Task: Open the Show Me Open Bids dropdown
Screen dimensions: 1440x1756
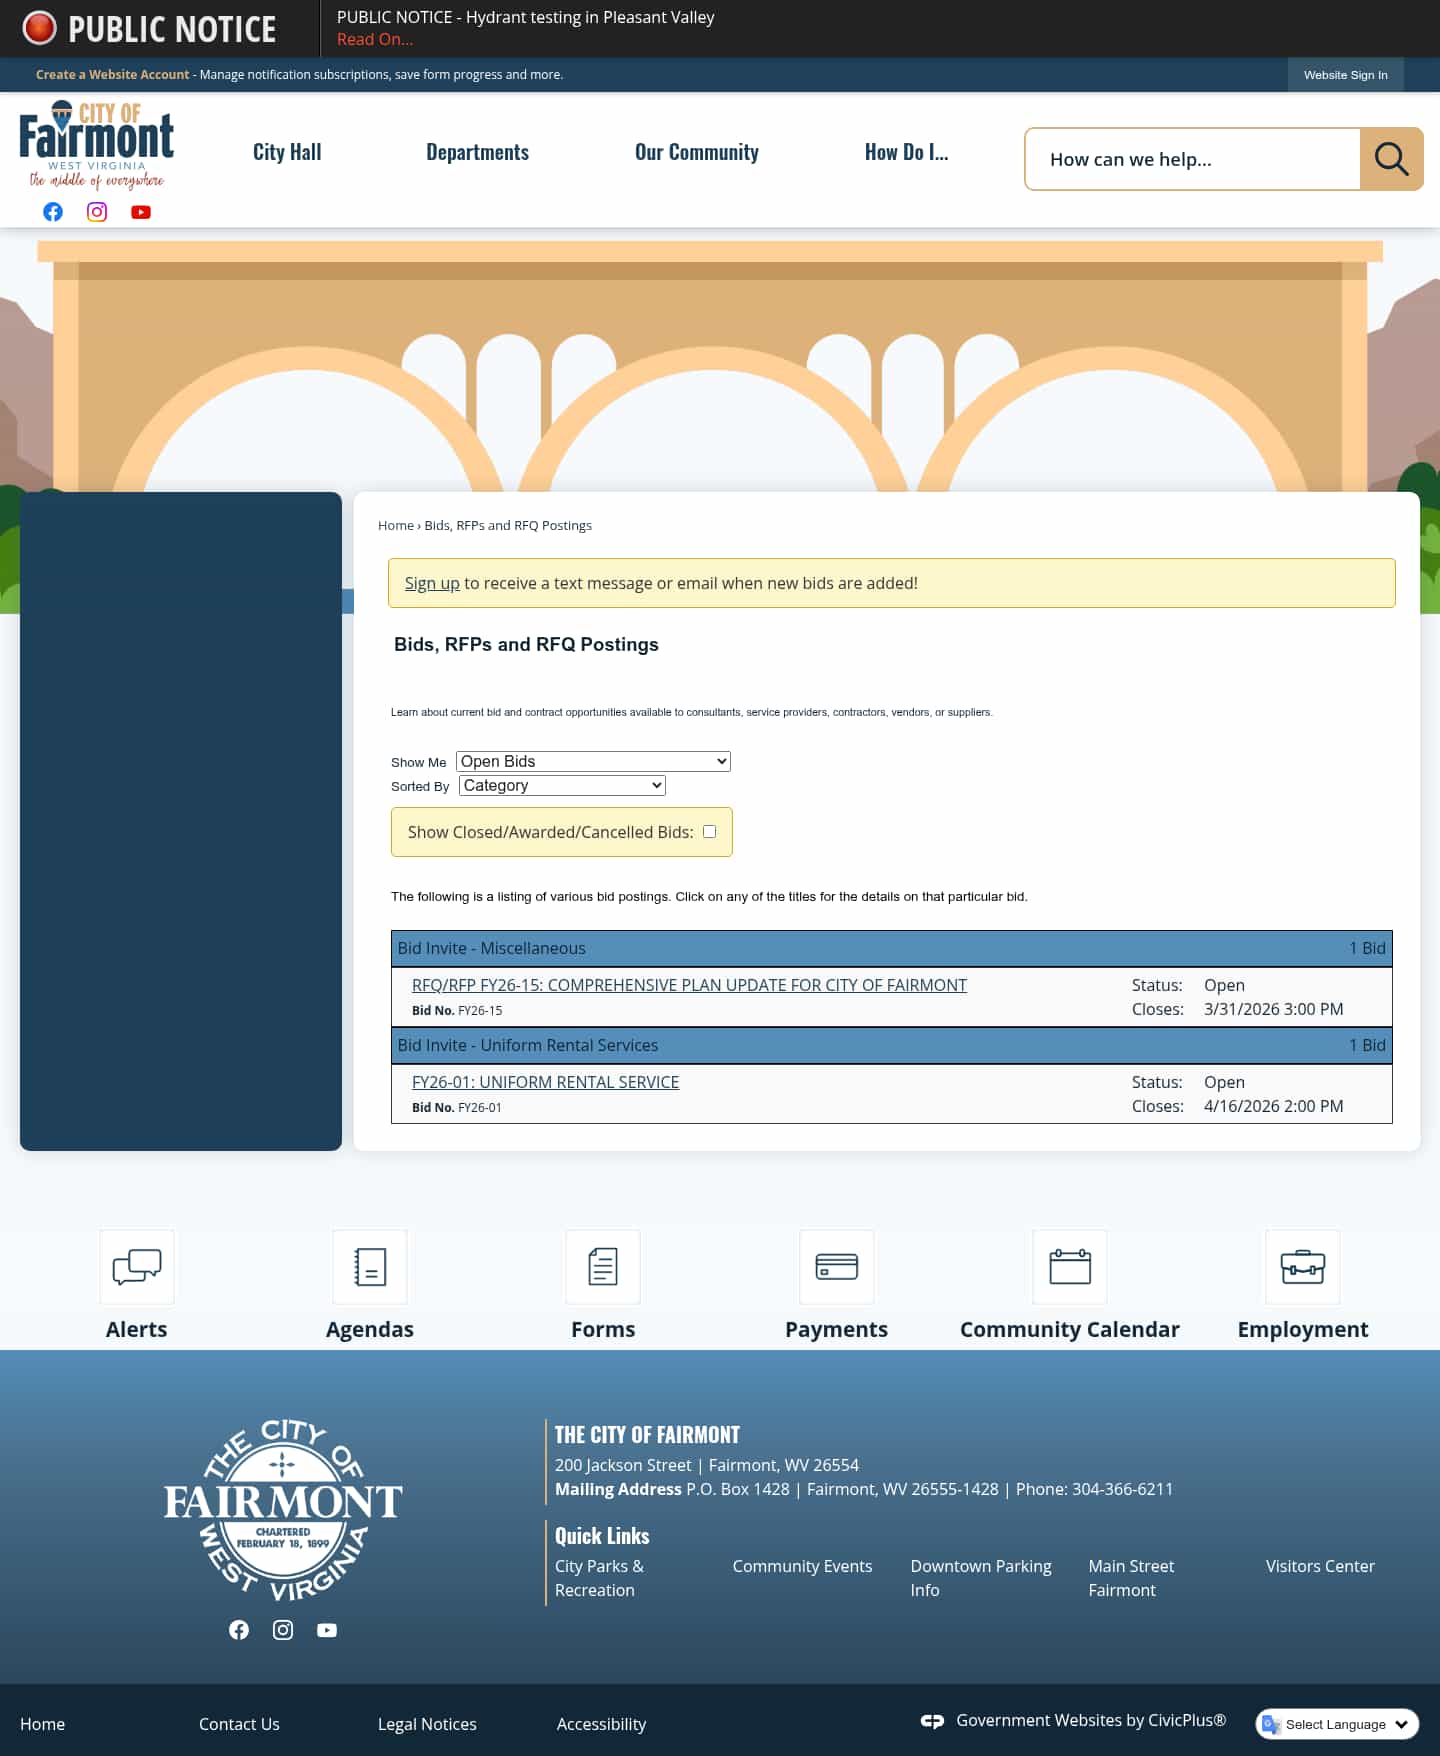Action: coord(593,761)
